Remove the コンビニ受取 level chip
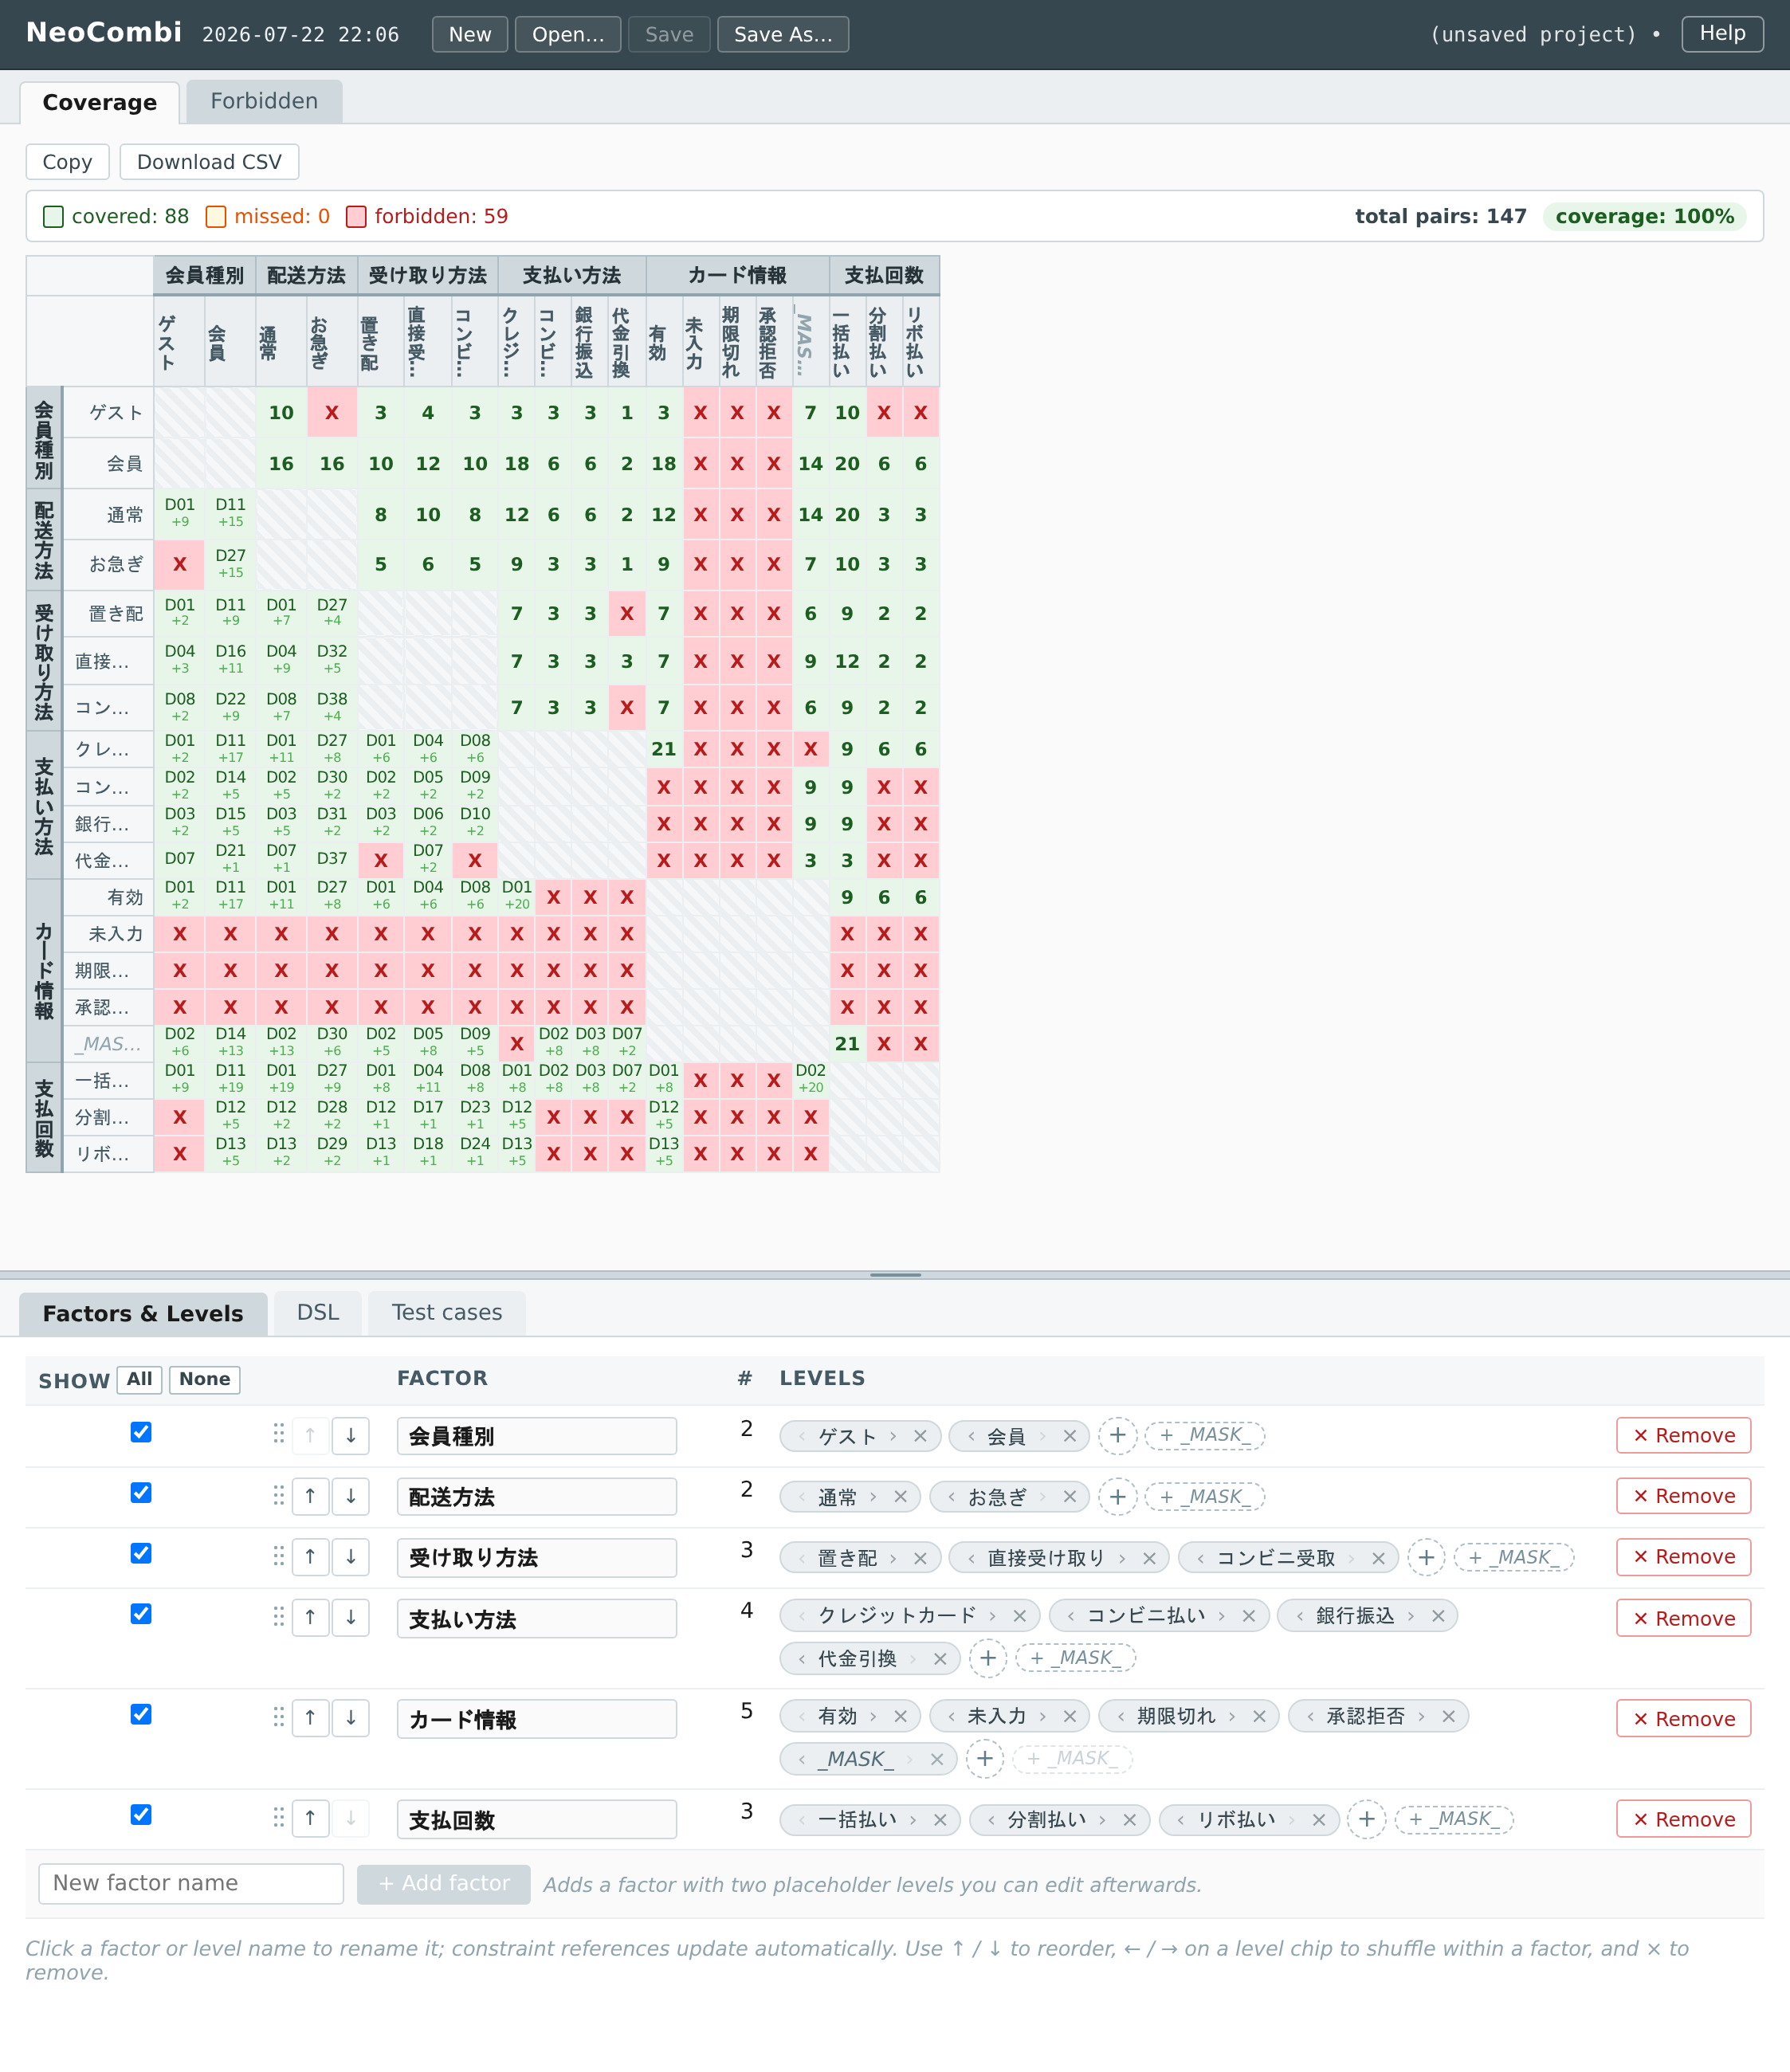This screenshot has height=2072, width=1790. coord(1378,1558)
